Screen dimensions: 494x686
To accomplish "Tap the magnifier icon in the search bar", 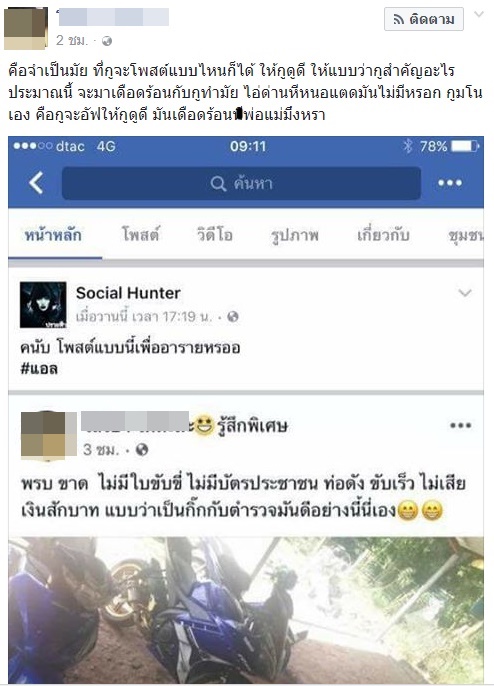I will click(218, 184).
